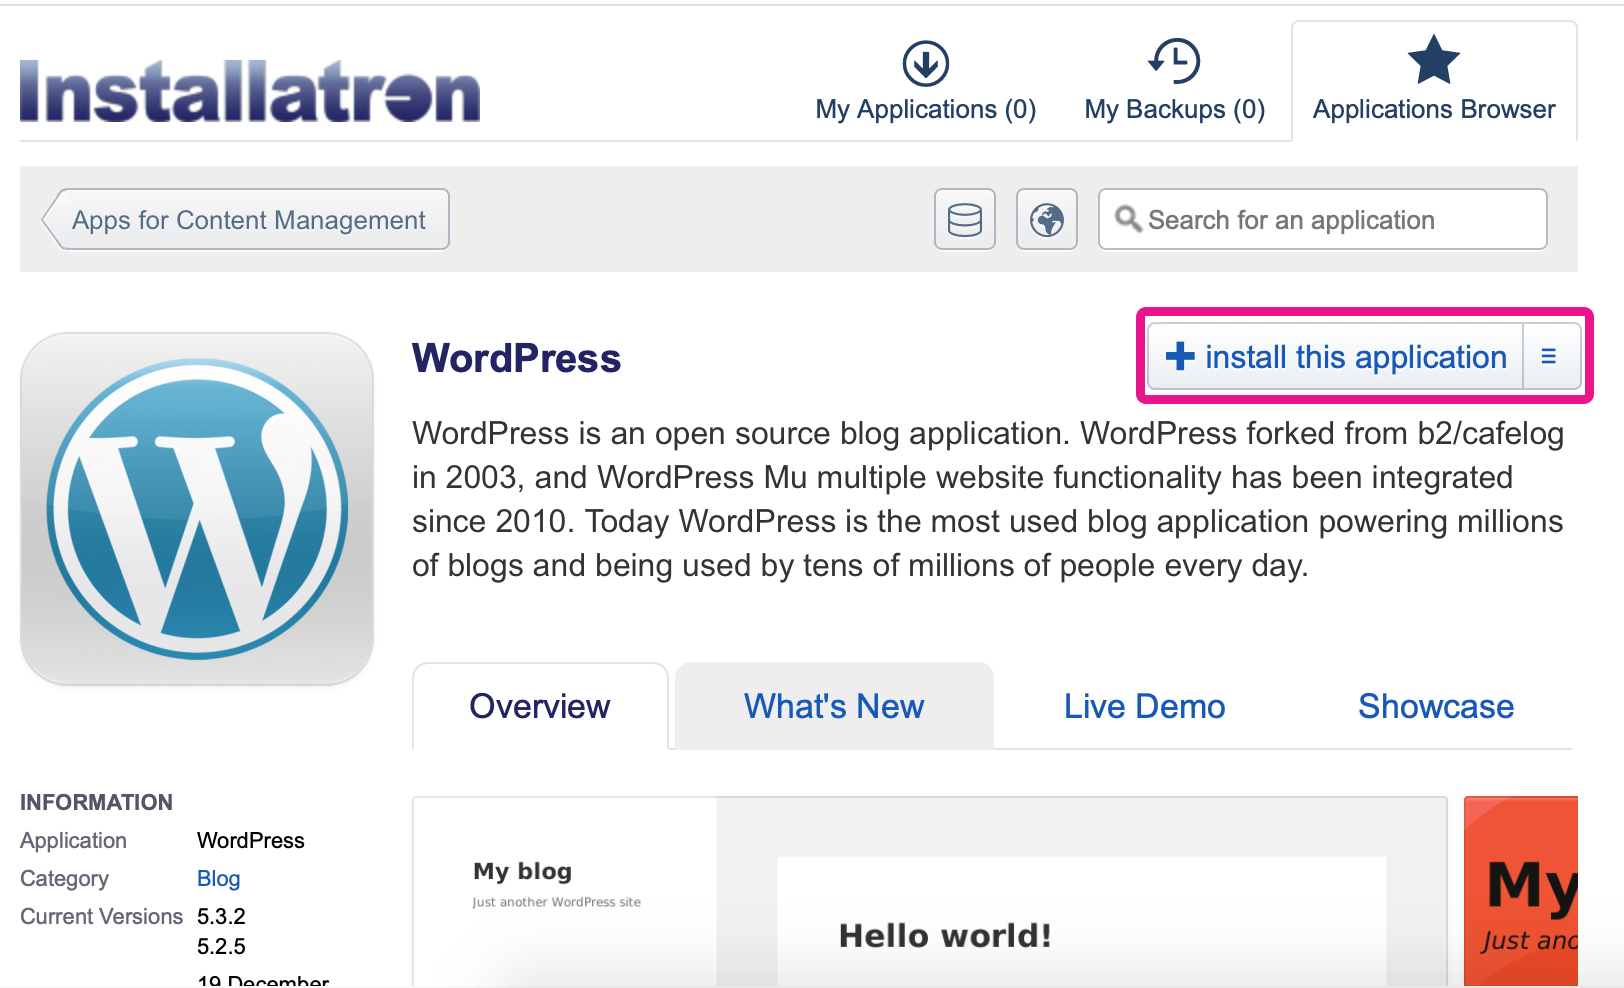
Task: Switch to the Overview tab
Action: (x=539, y=706)
